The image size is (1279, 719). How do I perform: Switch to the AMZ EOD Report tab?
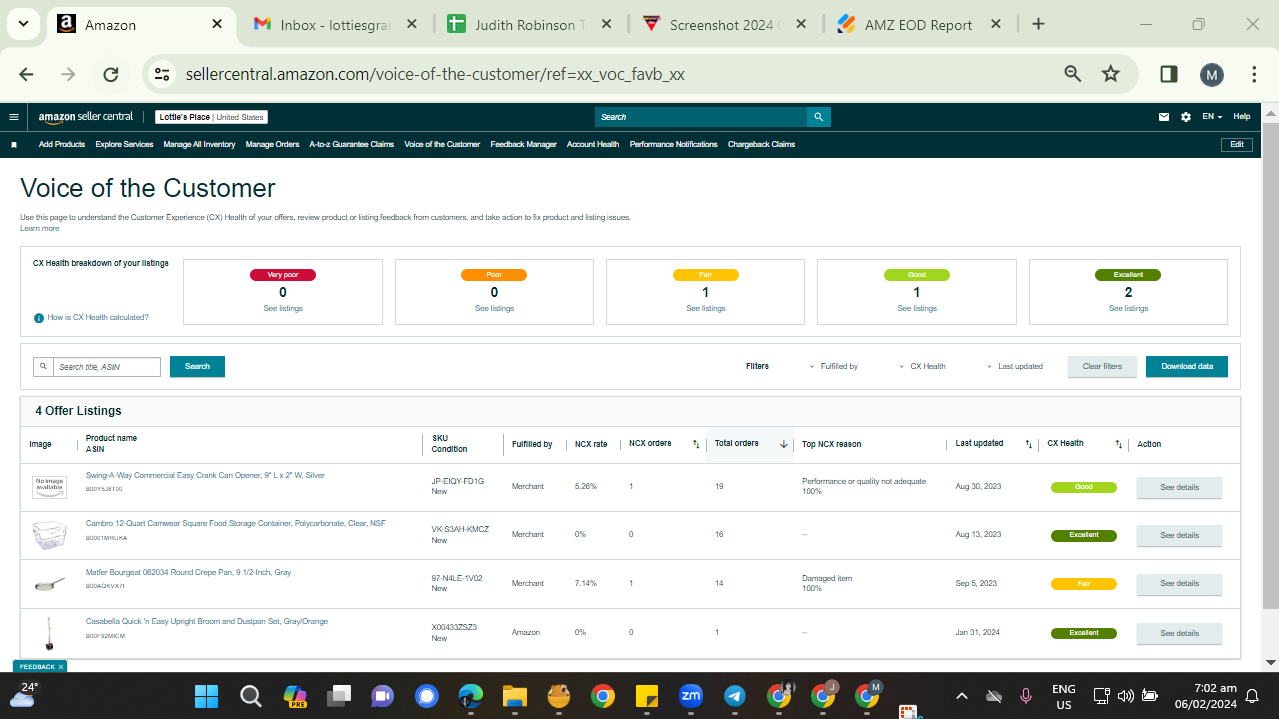[918, 24]
